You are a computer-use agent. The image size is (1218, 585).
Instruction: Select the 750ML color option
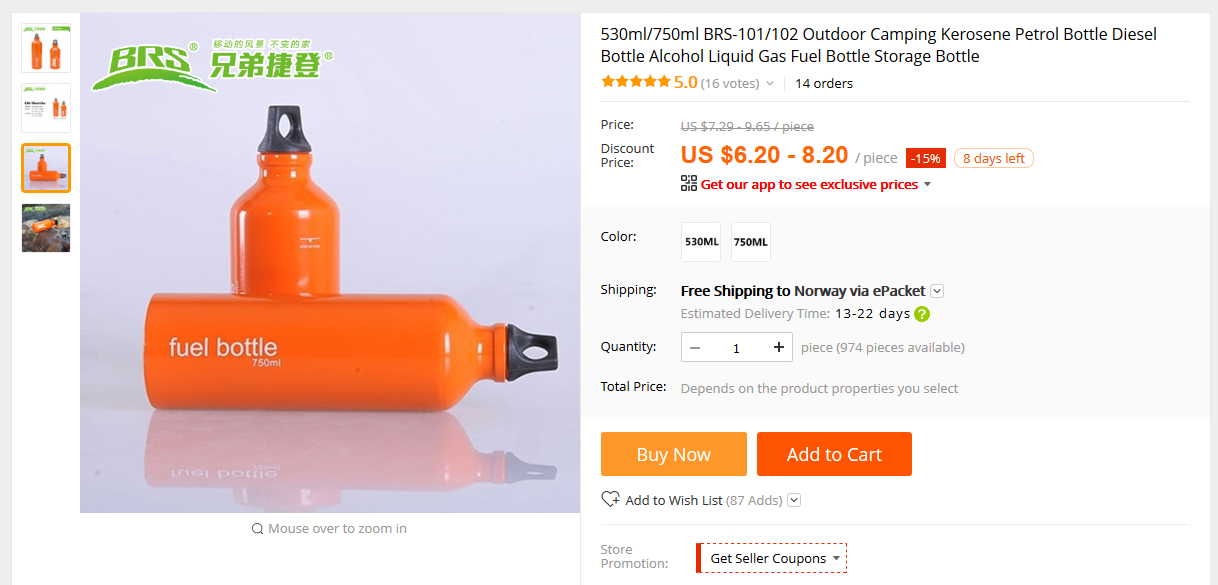point(750,241)
